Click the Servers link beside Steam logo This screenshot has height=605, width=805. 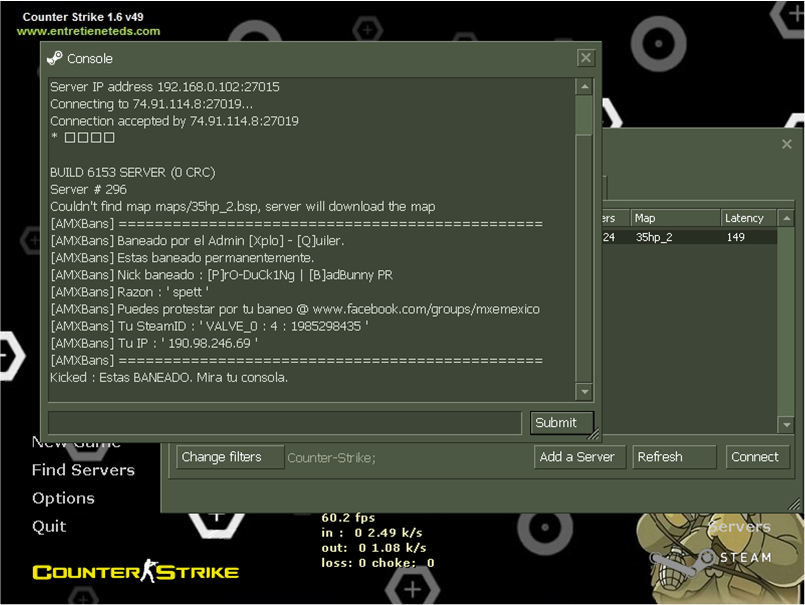point(739,526)
